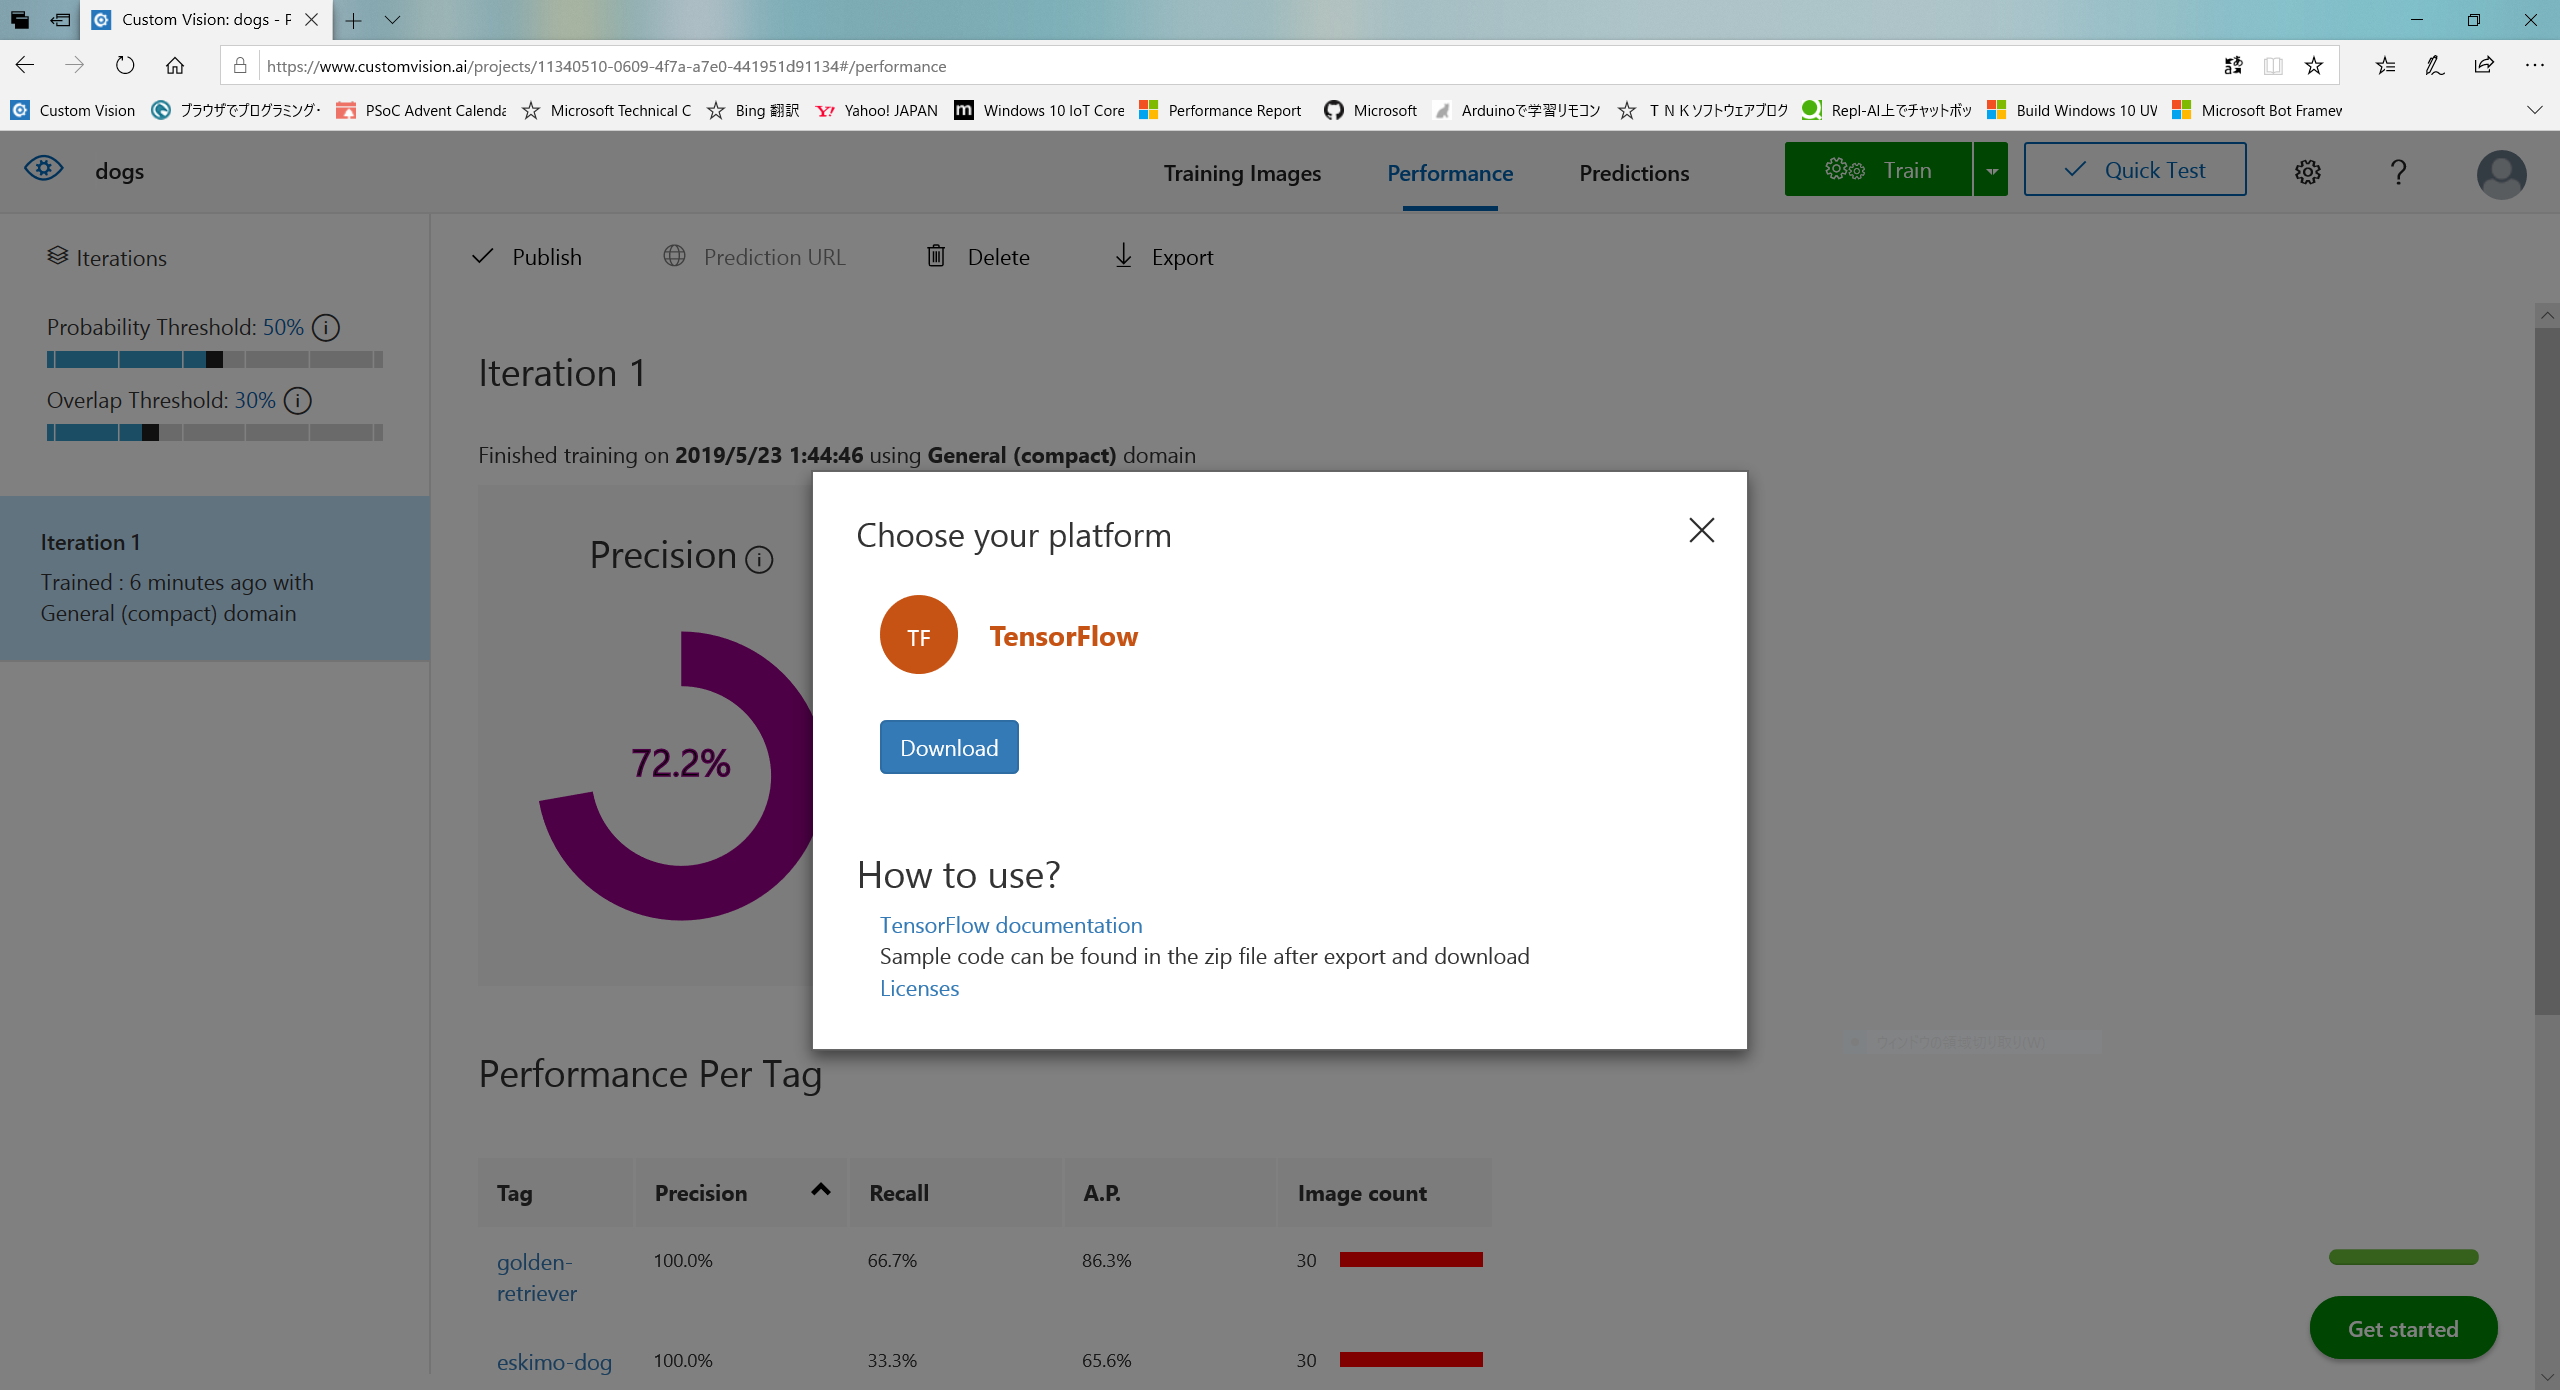This screenshot has height=1390, width=2560.
Task: Click the user profile avatar
Action: click(2501, 174)
